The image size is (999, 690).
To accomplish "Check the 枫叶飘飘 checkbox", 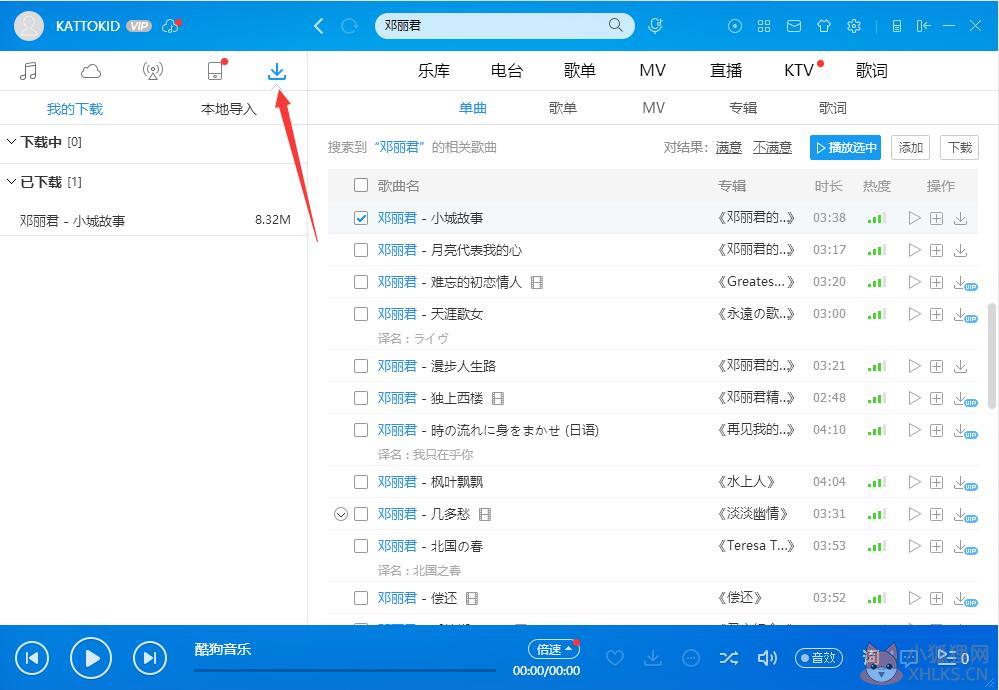I will click(361, 482).
